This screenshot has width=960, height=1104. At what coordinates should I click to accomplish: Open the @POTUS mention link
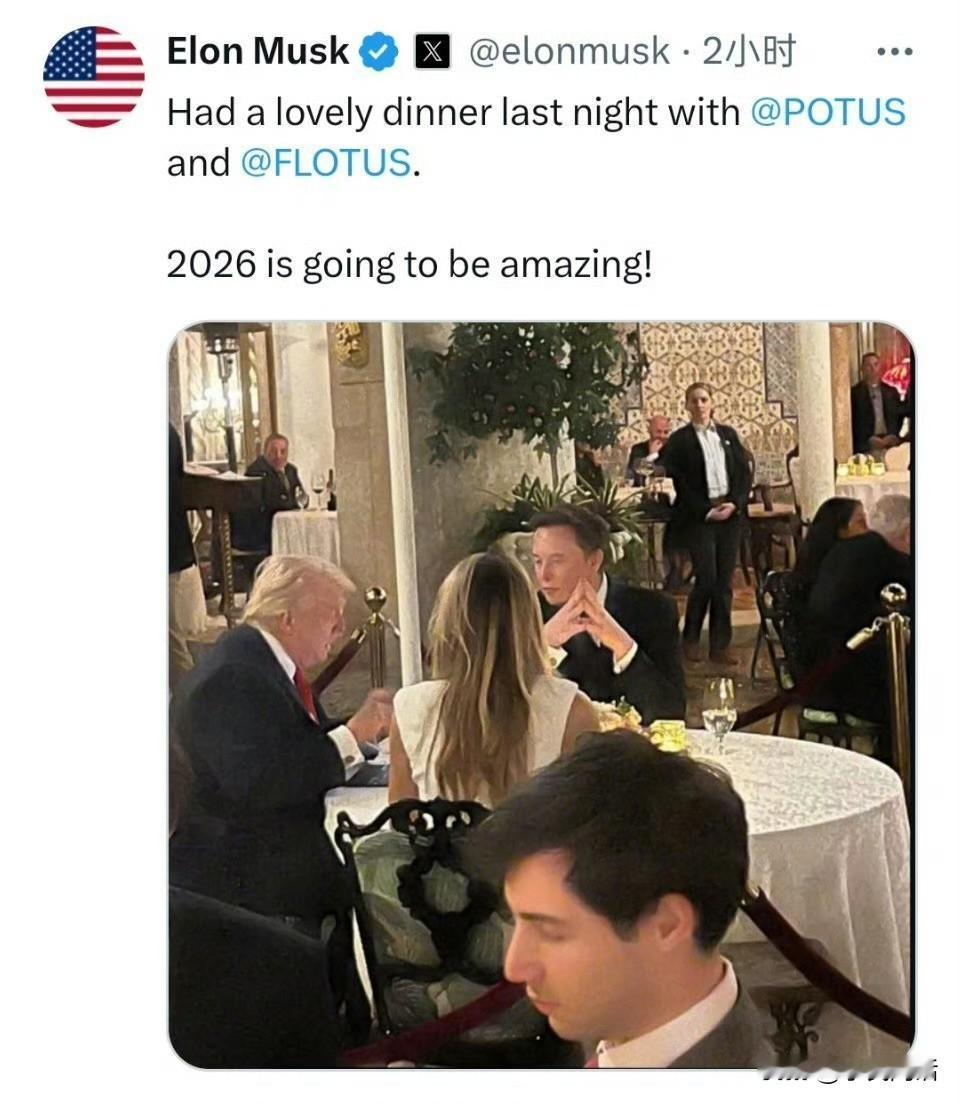(x=828, y=112)
